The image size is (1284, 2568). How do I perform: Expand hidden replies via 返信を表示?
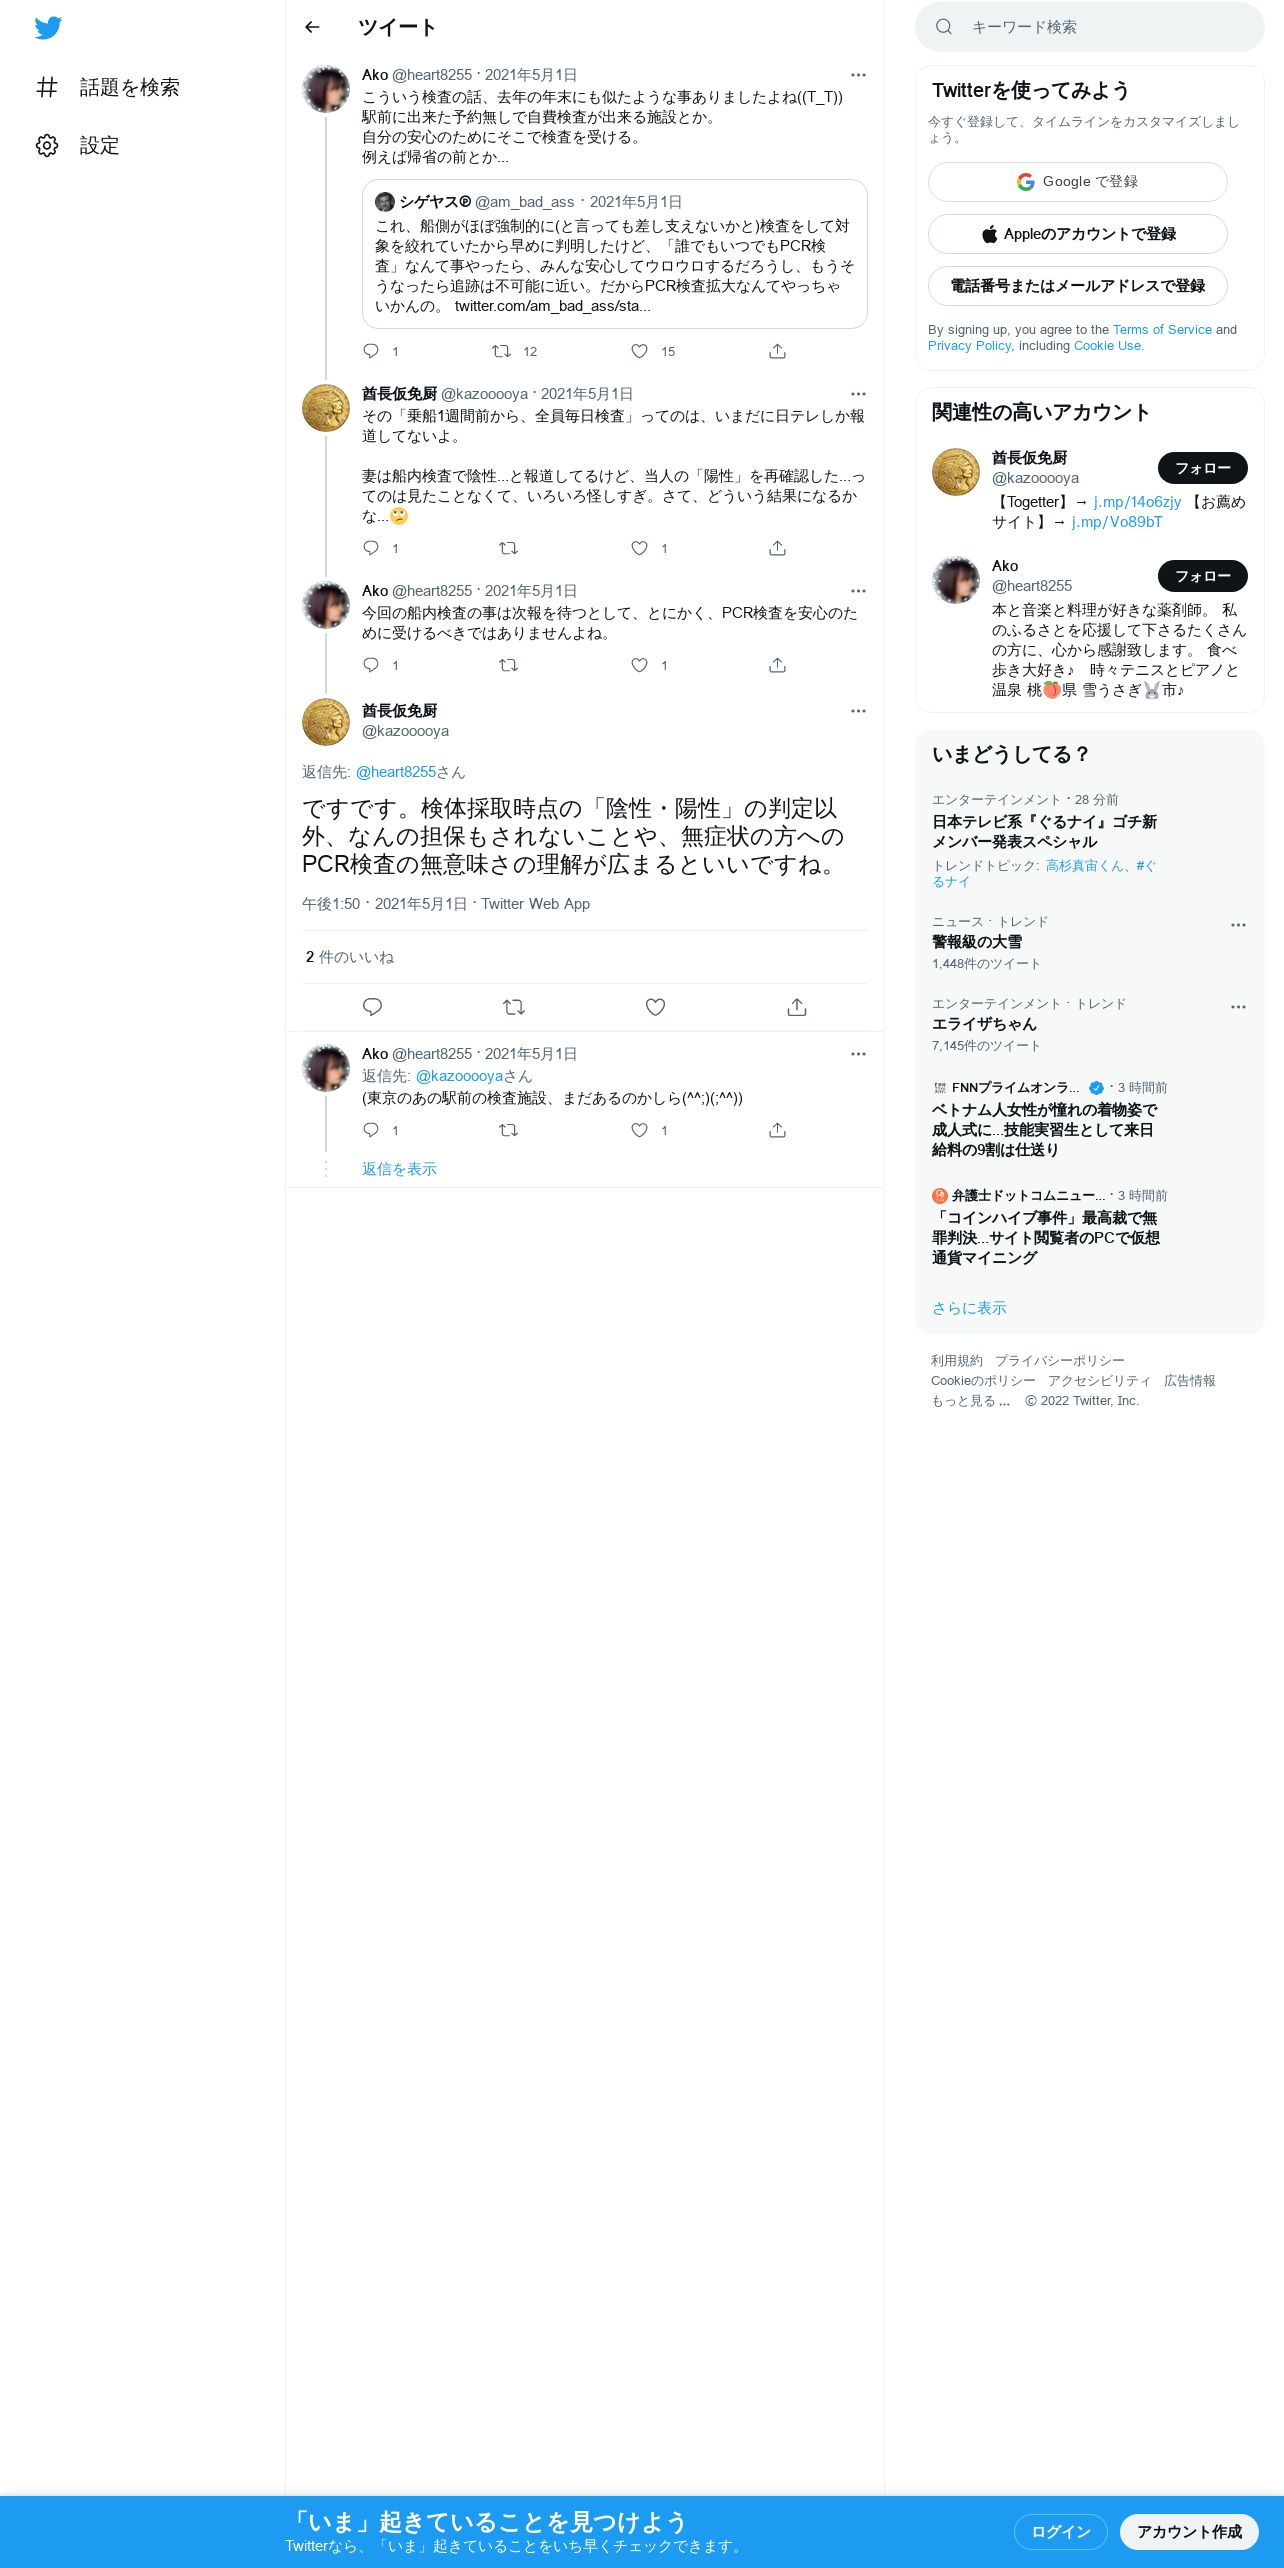click(x=399, y=1169)
